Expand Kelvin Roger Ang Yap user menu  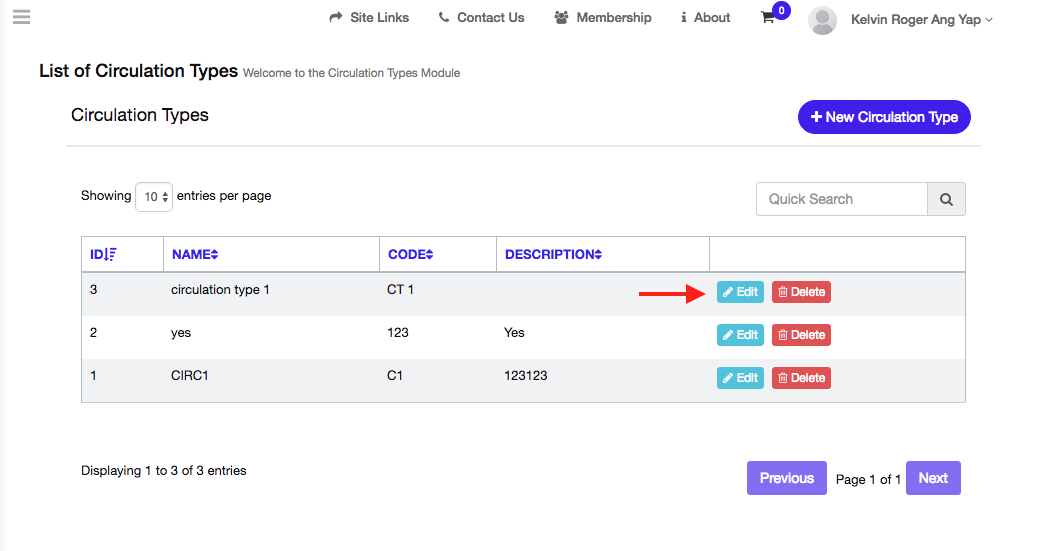point(921,20)
